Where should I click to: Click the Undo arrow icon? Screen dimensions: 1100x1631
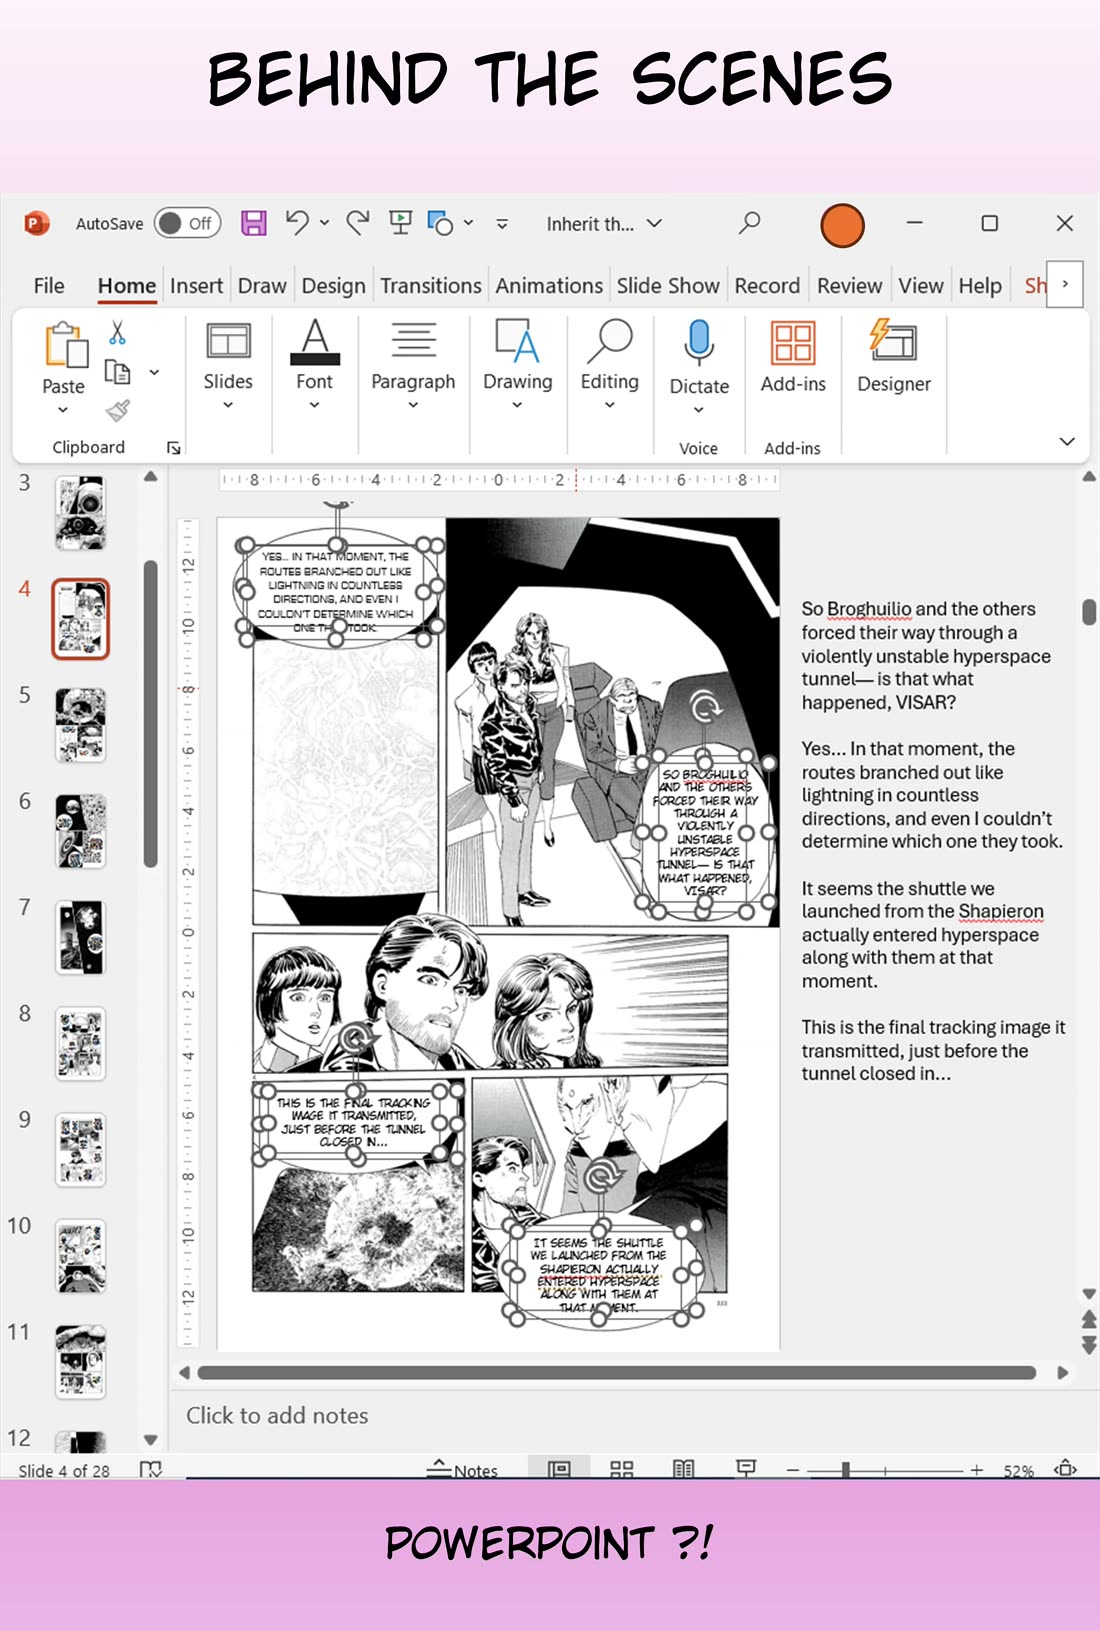point(297,222)
